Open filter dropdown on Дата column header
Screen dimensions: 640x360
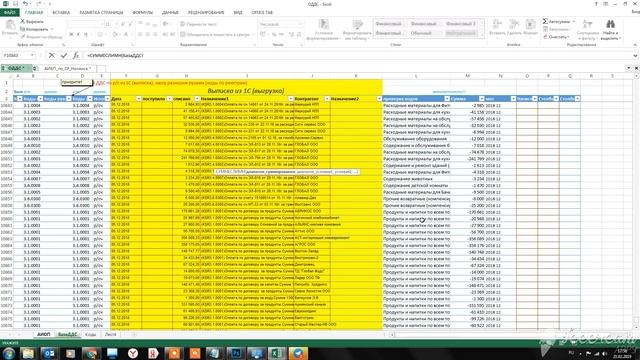point(138,99)
